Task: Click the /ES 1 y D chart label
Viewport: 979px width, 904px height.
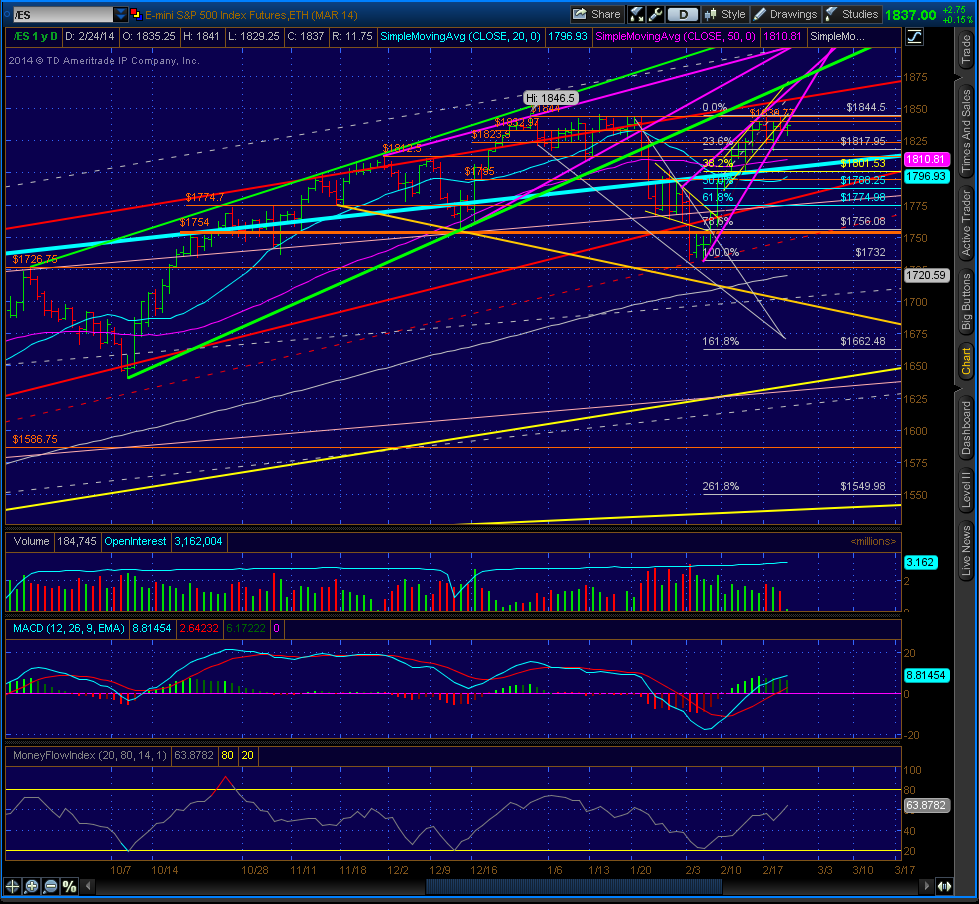Action: tap(36, 37)
